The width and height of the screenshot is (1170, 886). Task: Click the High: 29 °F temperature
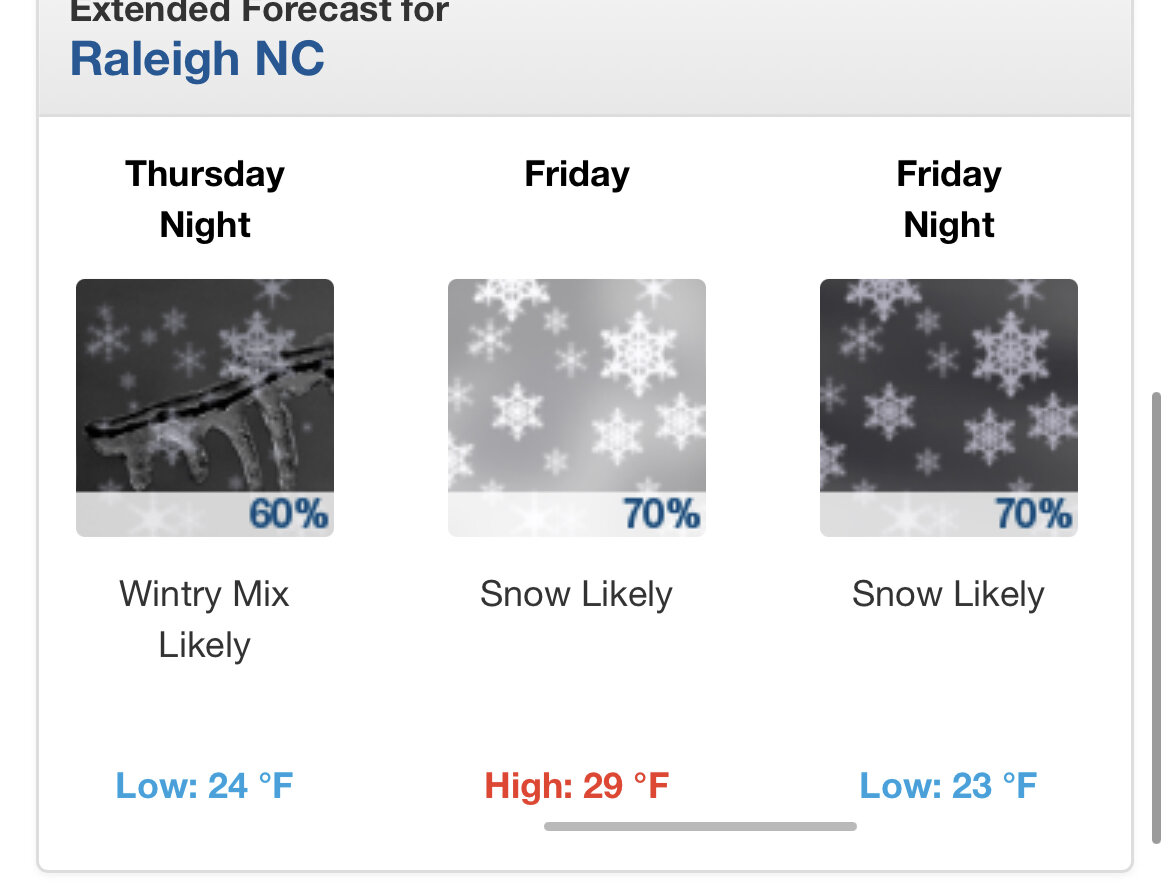pyautogui.click(x=576, y=785)
